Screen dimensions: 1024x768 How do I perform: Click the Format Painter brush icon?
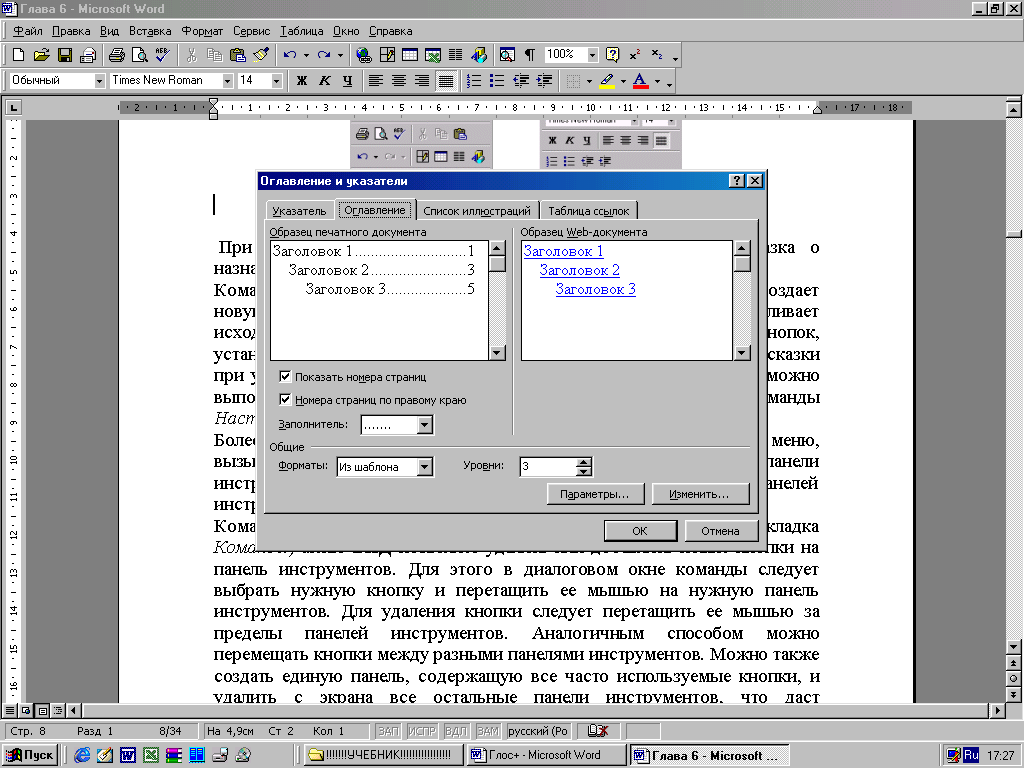[x=261, y=55]
